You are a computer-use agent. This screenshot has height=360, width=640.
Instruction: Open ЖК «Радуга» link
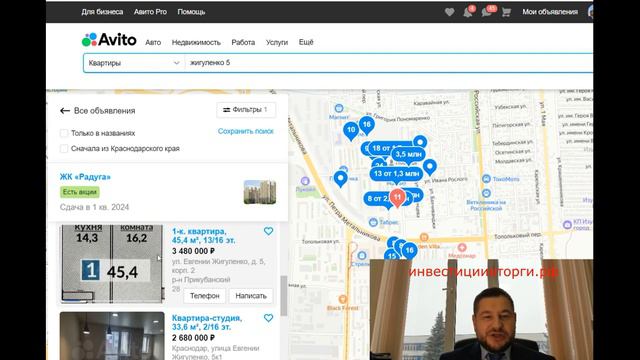[85, 177]
